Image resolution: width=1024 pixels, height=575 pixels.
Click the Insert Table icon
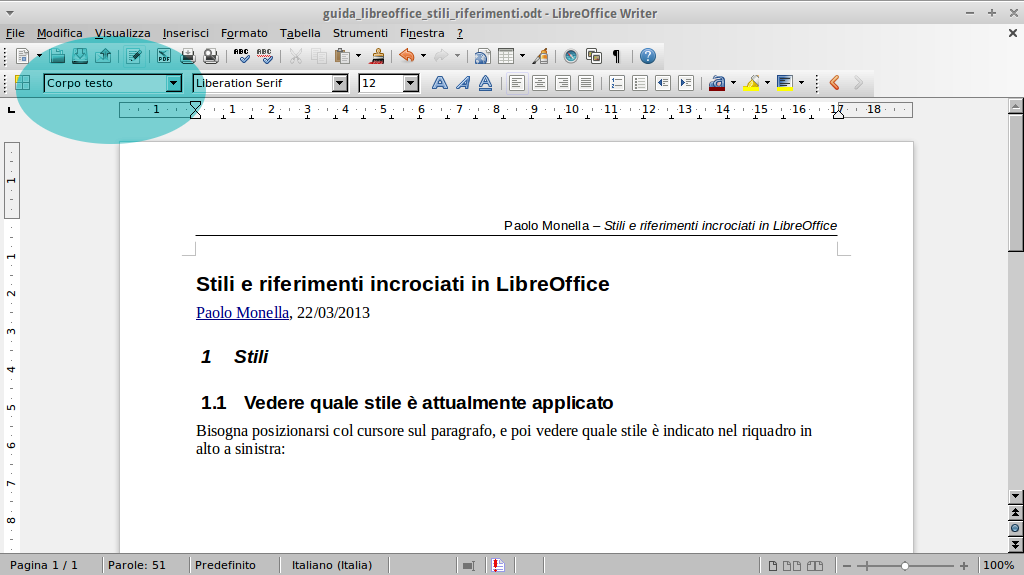506,56
